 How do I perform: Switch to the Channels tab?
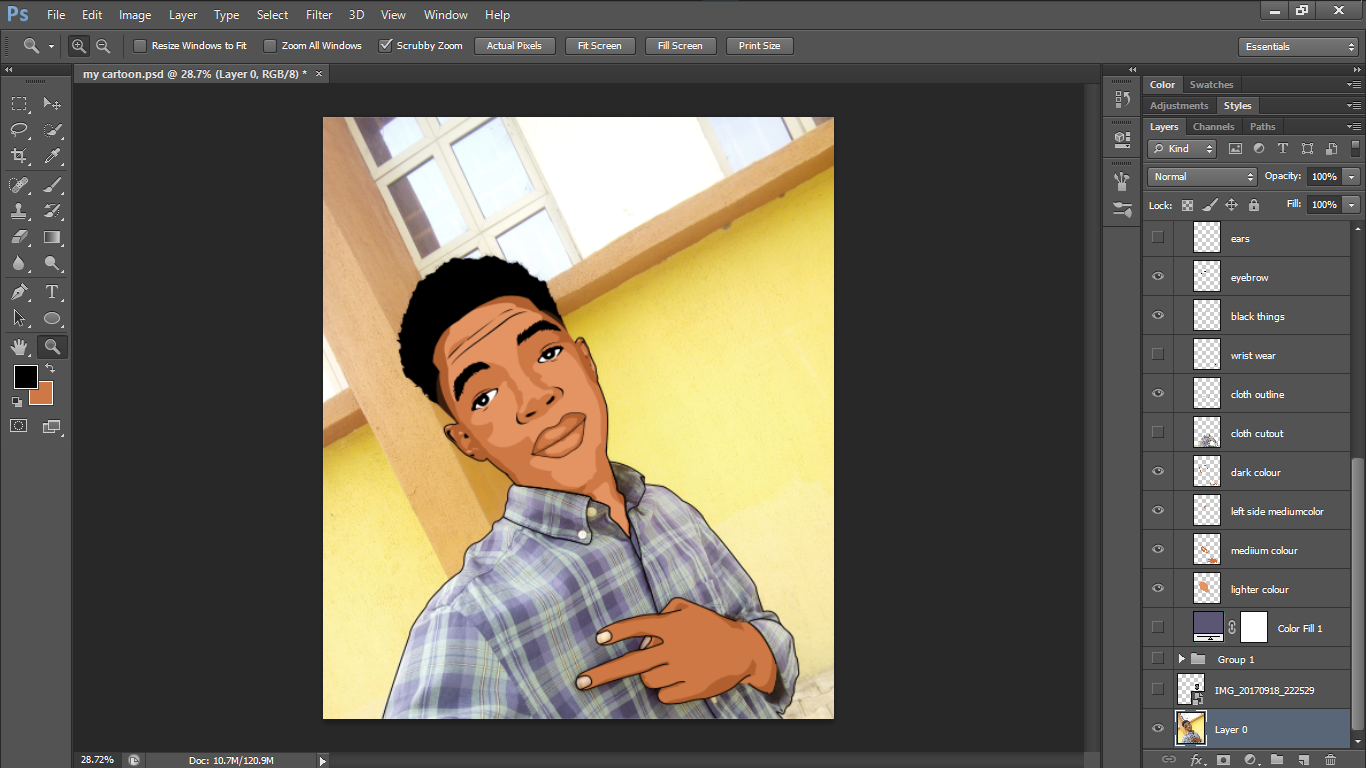(x=1213, y=127)
